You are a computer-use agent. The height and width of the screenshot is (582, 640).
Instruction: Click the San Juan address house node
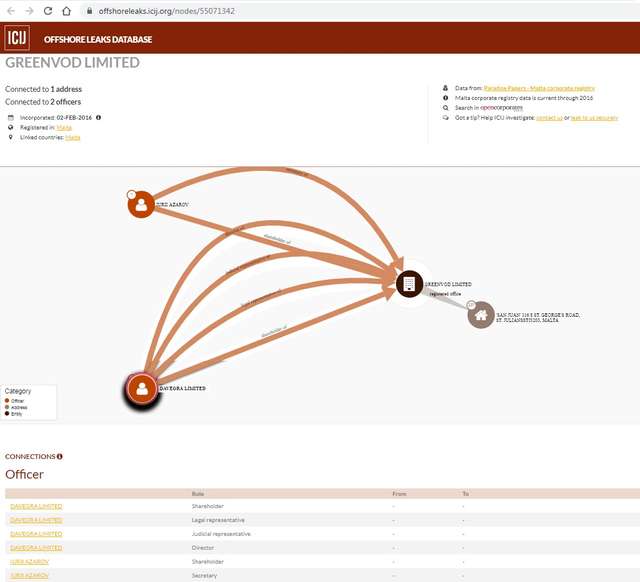[x=481, y=315]
